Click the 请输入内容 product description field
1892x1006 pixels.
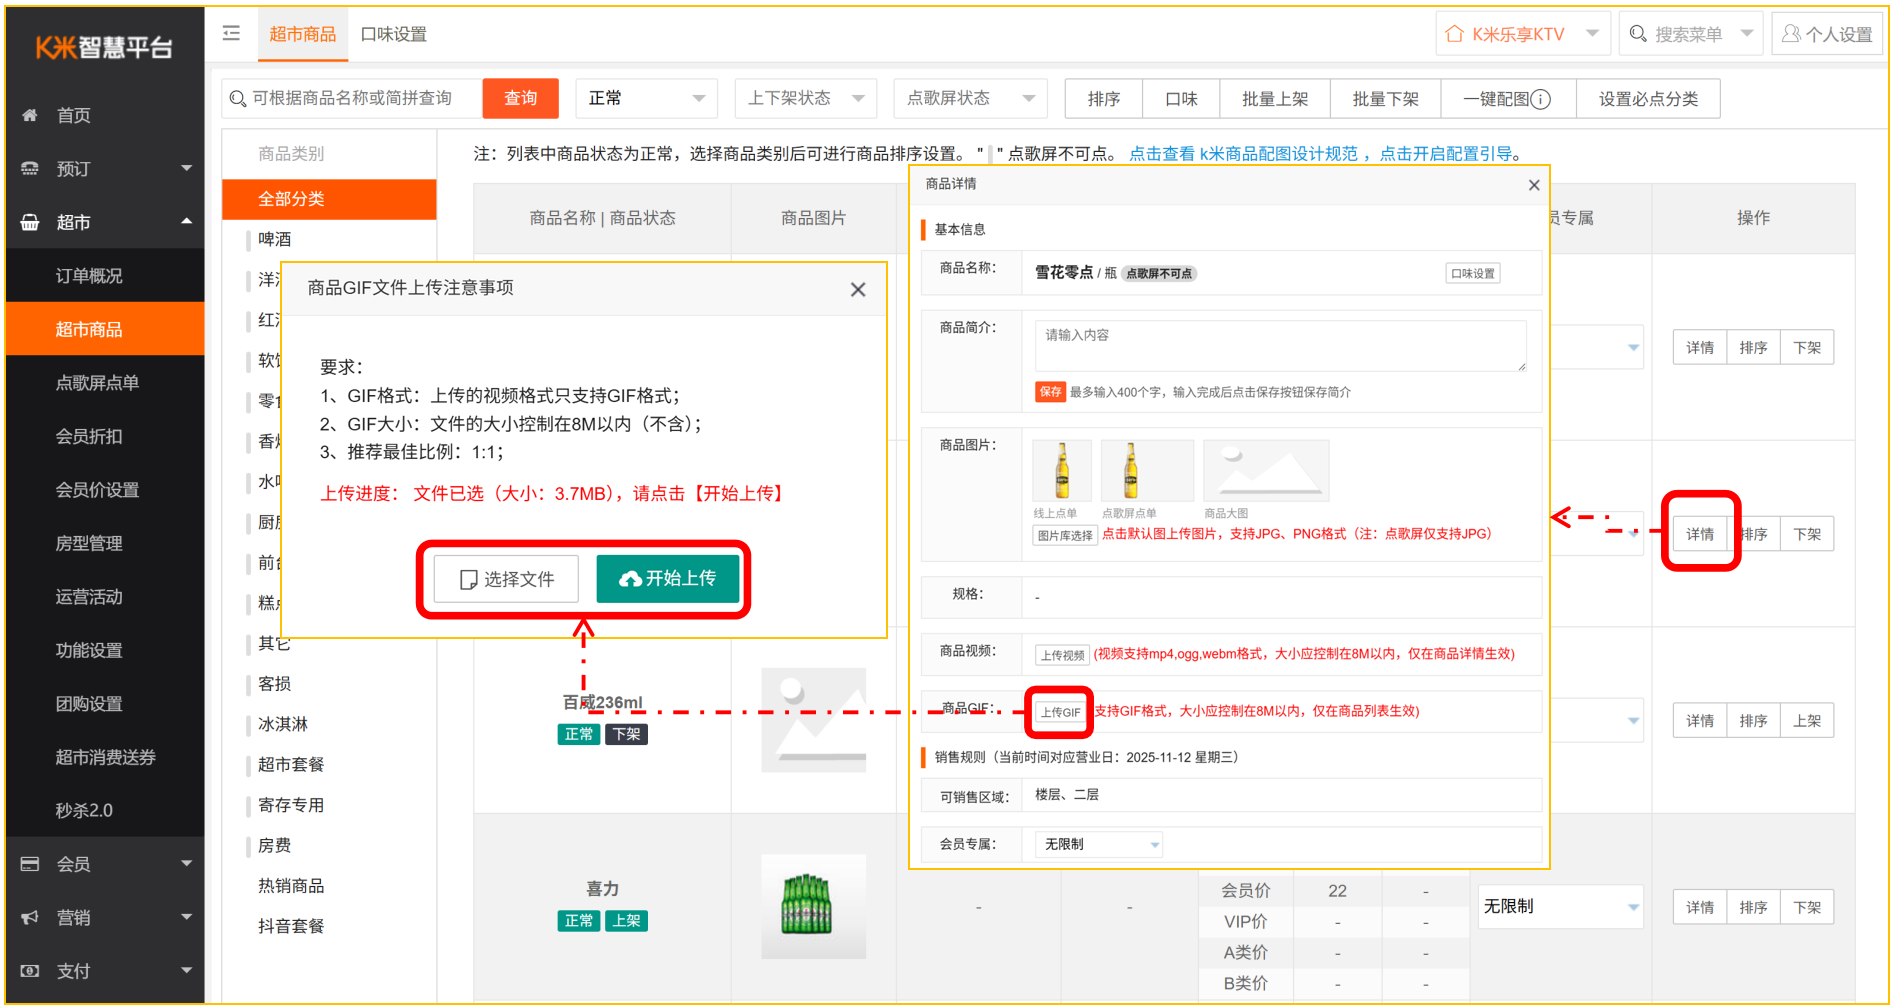(x=1279, y=345)
